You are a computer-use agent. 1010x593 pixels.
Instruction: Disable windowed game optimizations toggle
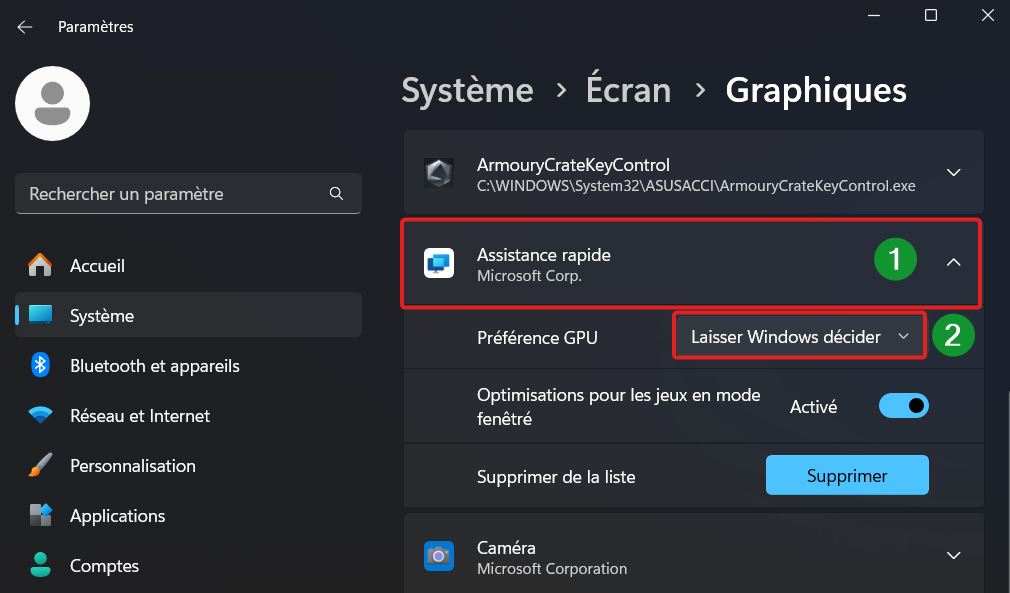point(903,406)
